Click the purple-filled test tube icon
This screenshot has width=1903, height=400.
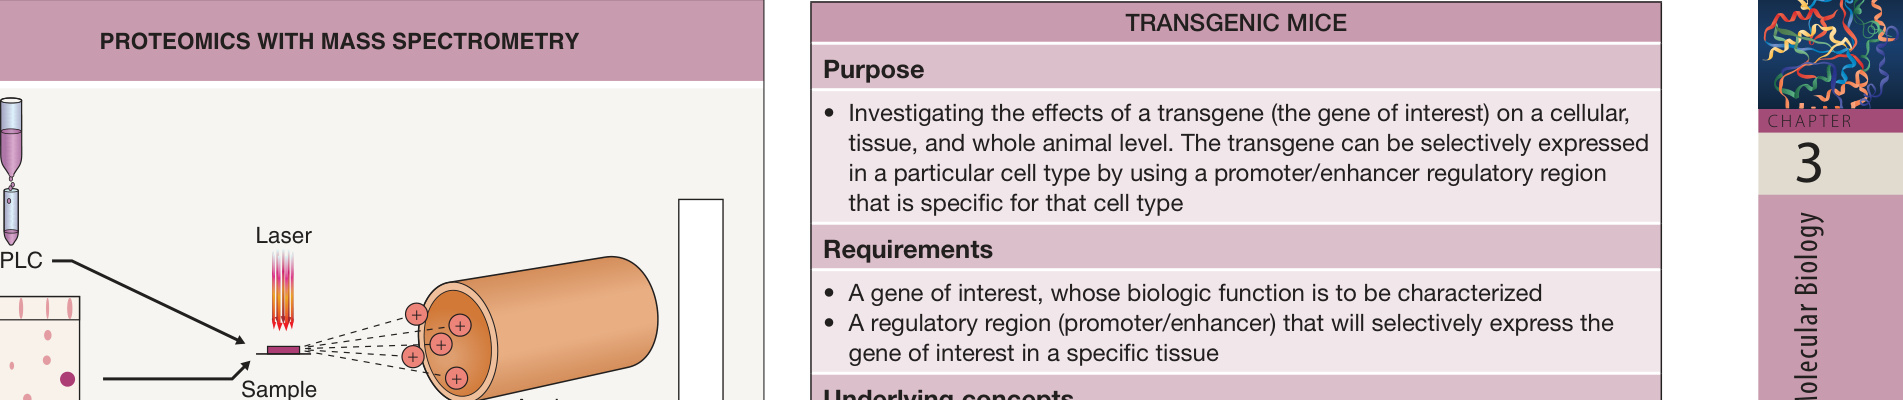point(11,138)
